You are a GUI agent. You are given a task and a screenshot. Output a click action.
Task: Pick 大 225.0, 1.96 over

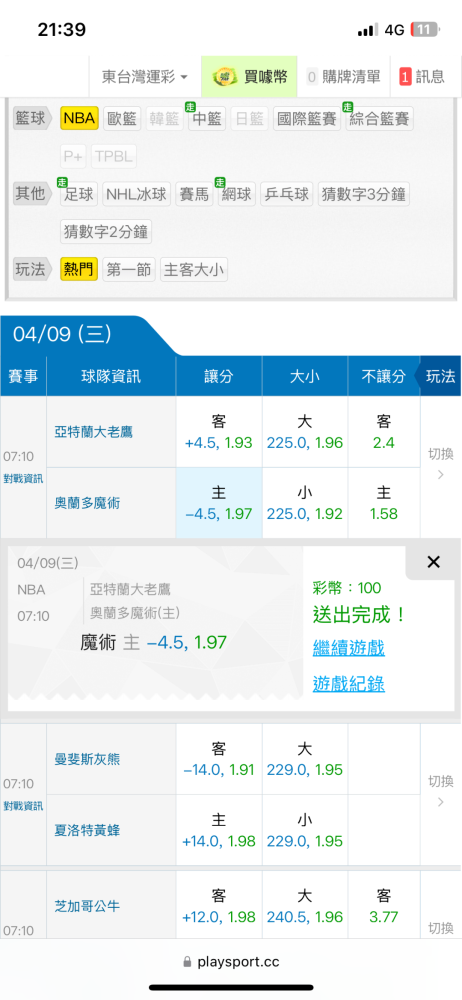coord(304,432)
